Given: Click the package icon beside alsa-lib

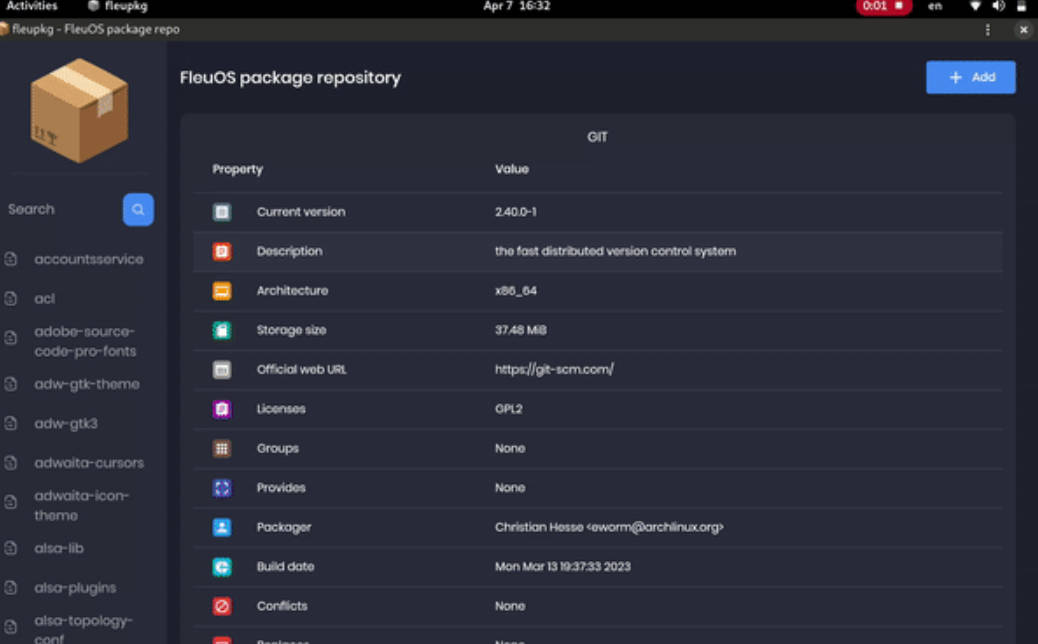Looking at the screenshot, I should (x=11, y=548).
